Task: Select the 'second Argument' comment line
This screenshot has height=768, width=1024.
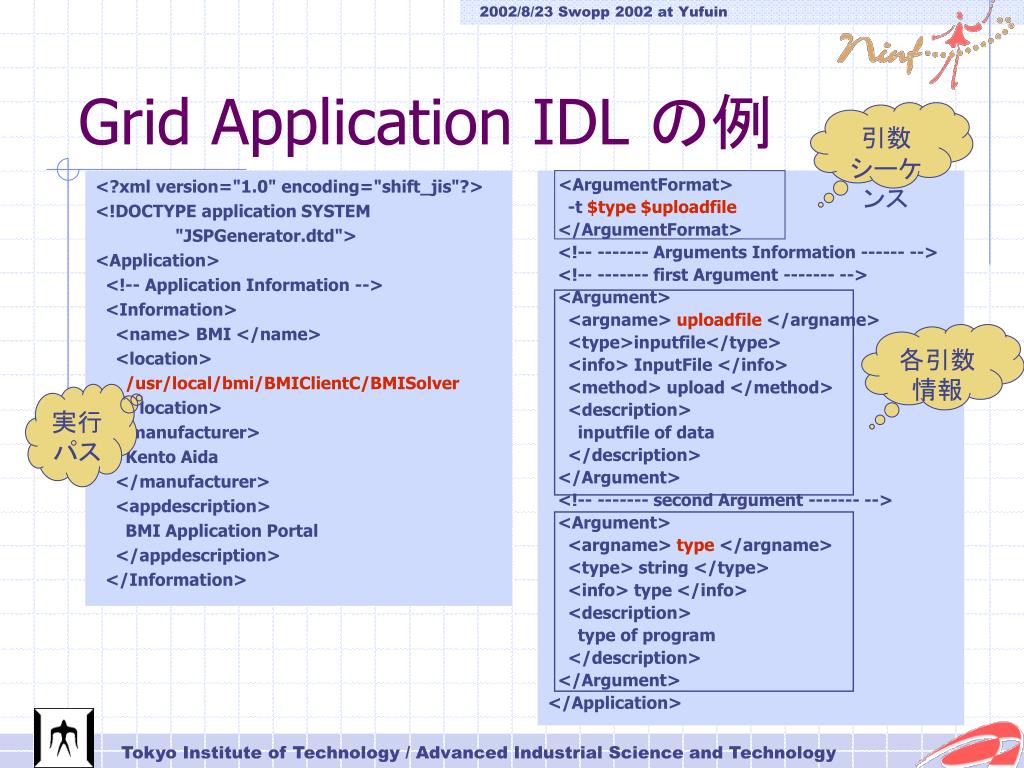Action: click(x=725, y=500)
